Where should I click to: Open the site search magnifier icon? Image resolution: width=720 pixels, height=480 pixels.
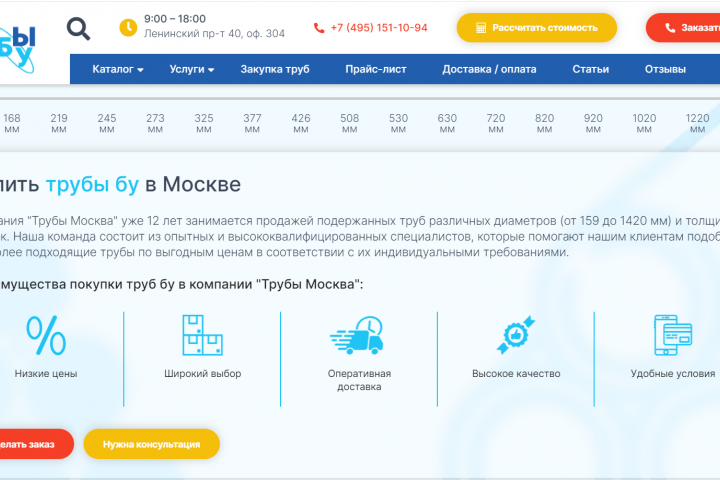point(79,29)
